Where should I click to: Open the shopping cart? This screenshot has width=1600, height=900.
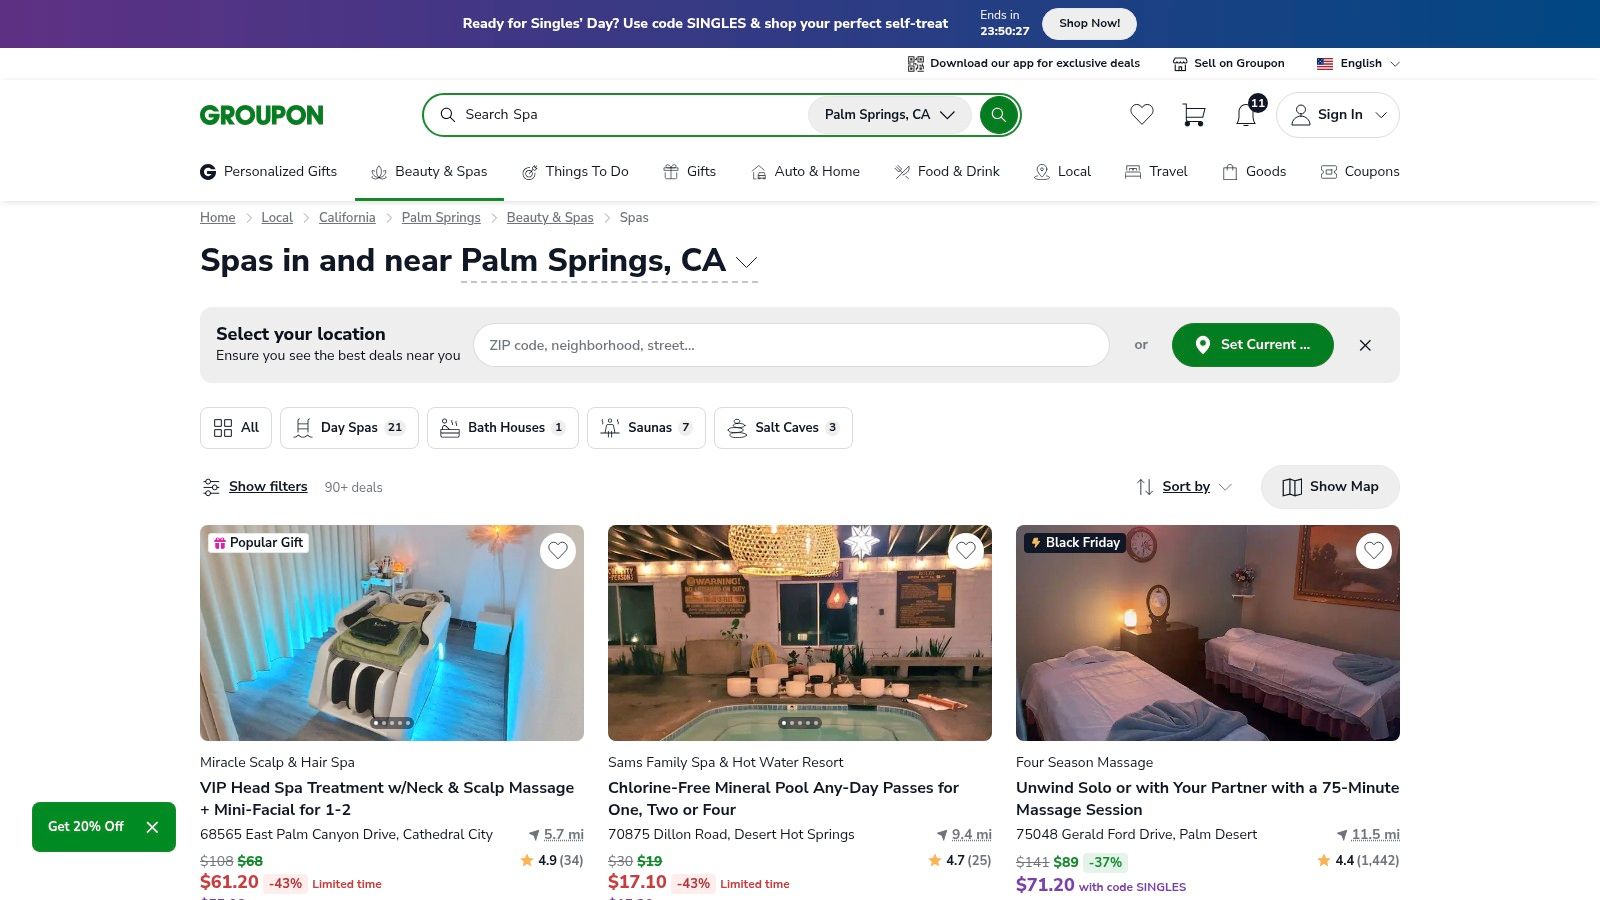(x=1193, y=115)
